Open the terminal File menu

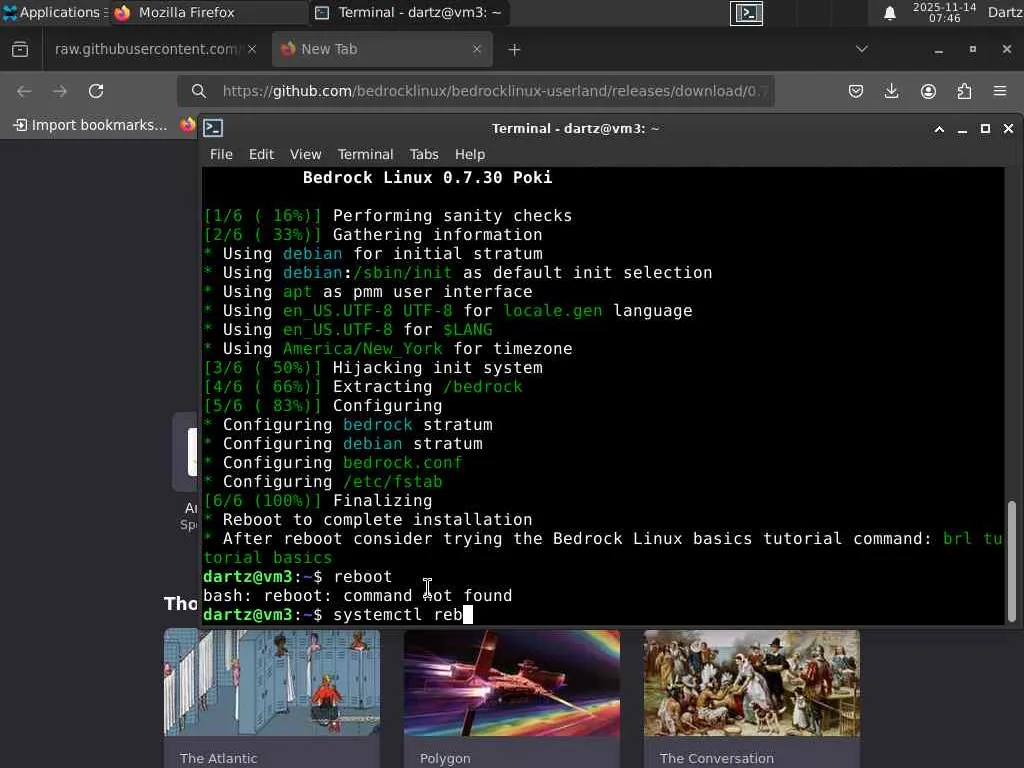click(x=221, y=154)
